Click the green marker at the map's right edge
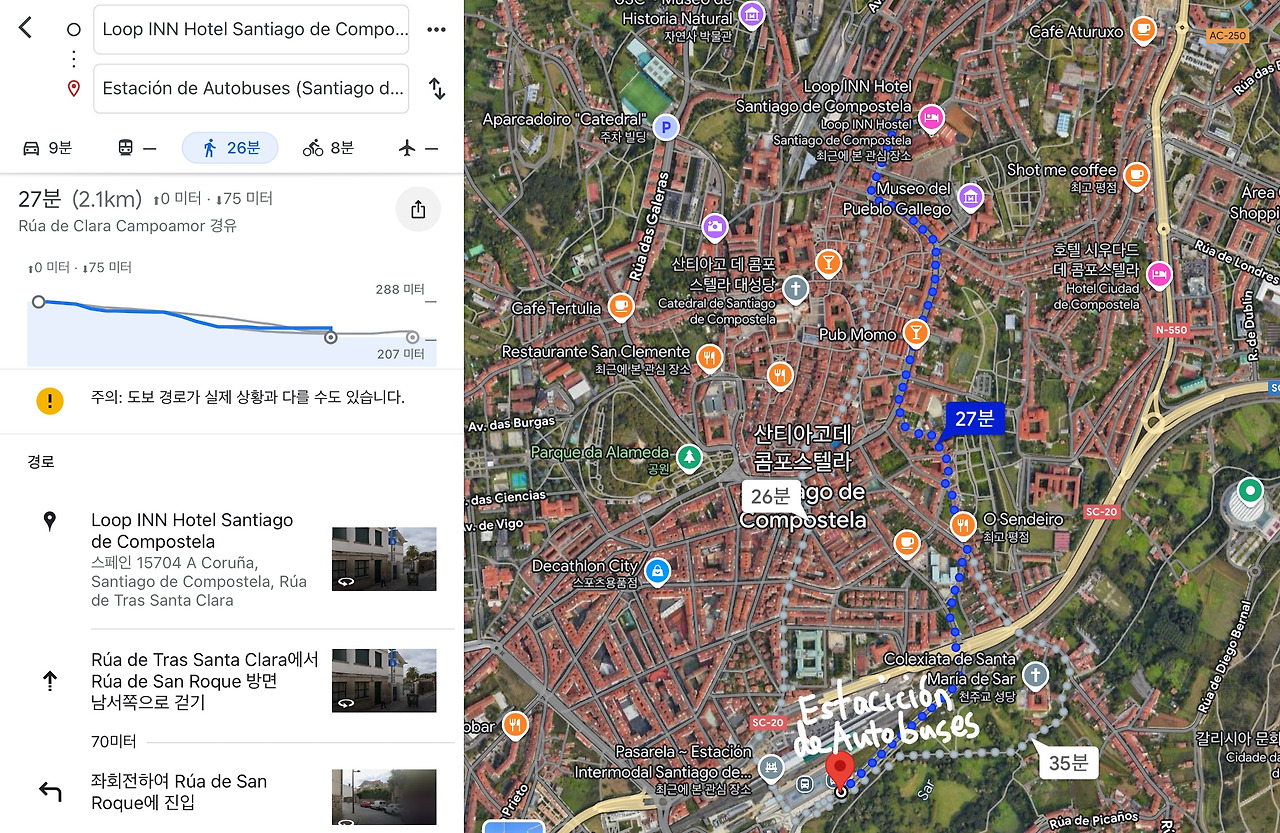Screen dimensions: 1280x833 [1249, 491]
